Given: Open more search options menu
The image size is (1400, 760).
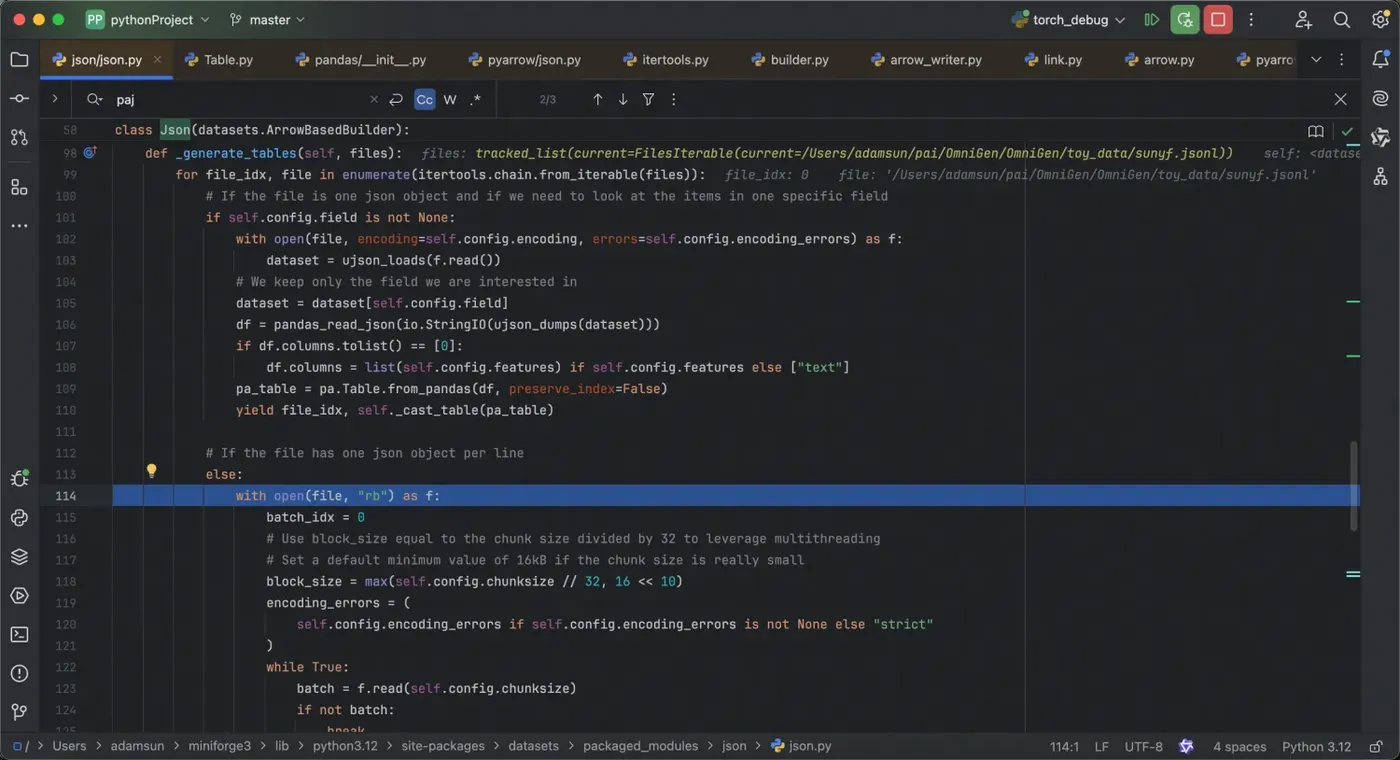Looking at the screenshot, I should click(x=673, y=99).
